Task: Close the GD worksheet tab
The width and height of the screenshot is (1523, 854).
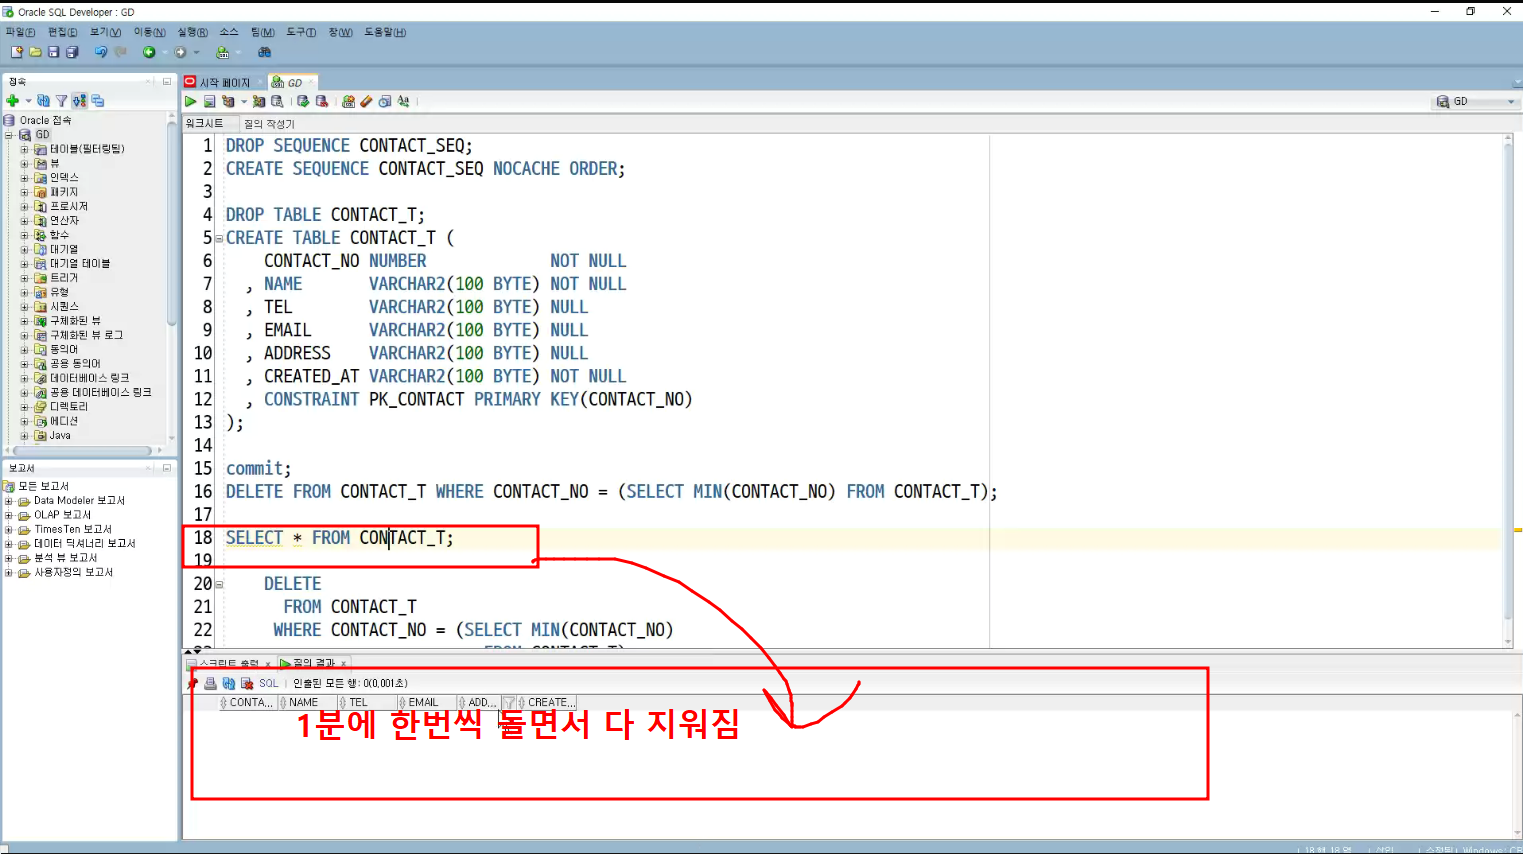Action: (x=311, y=82)
